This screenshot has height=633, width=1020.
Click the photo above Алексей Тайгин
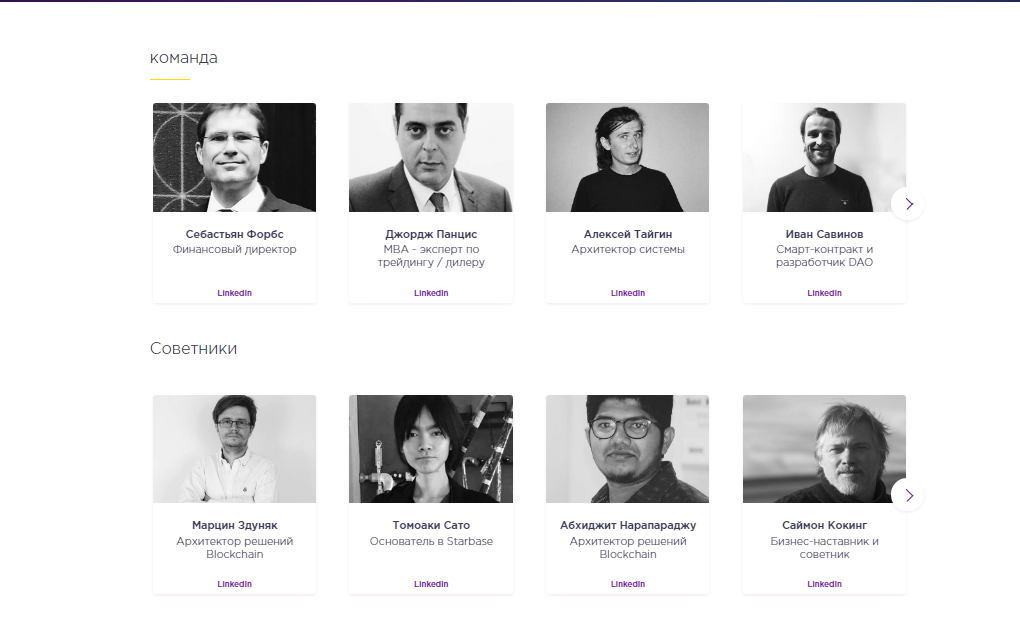coord(628,157)
